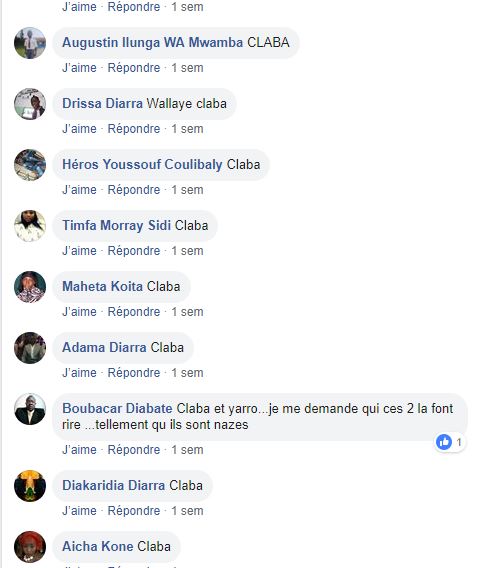
Task: Open Diakaridia Diarra's profile name link
Action: pyautogui.click(x=113, y=485)
